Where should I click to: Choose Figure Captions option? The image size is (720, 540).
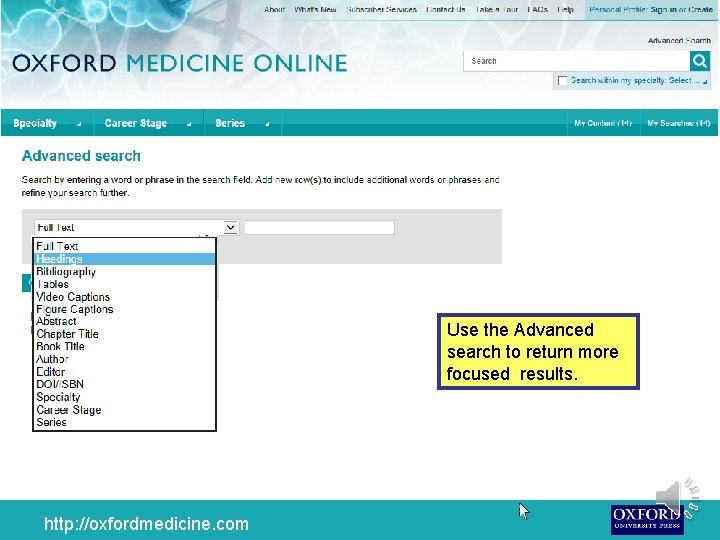pyautogui.click(x=124, y=309)
